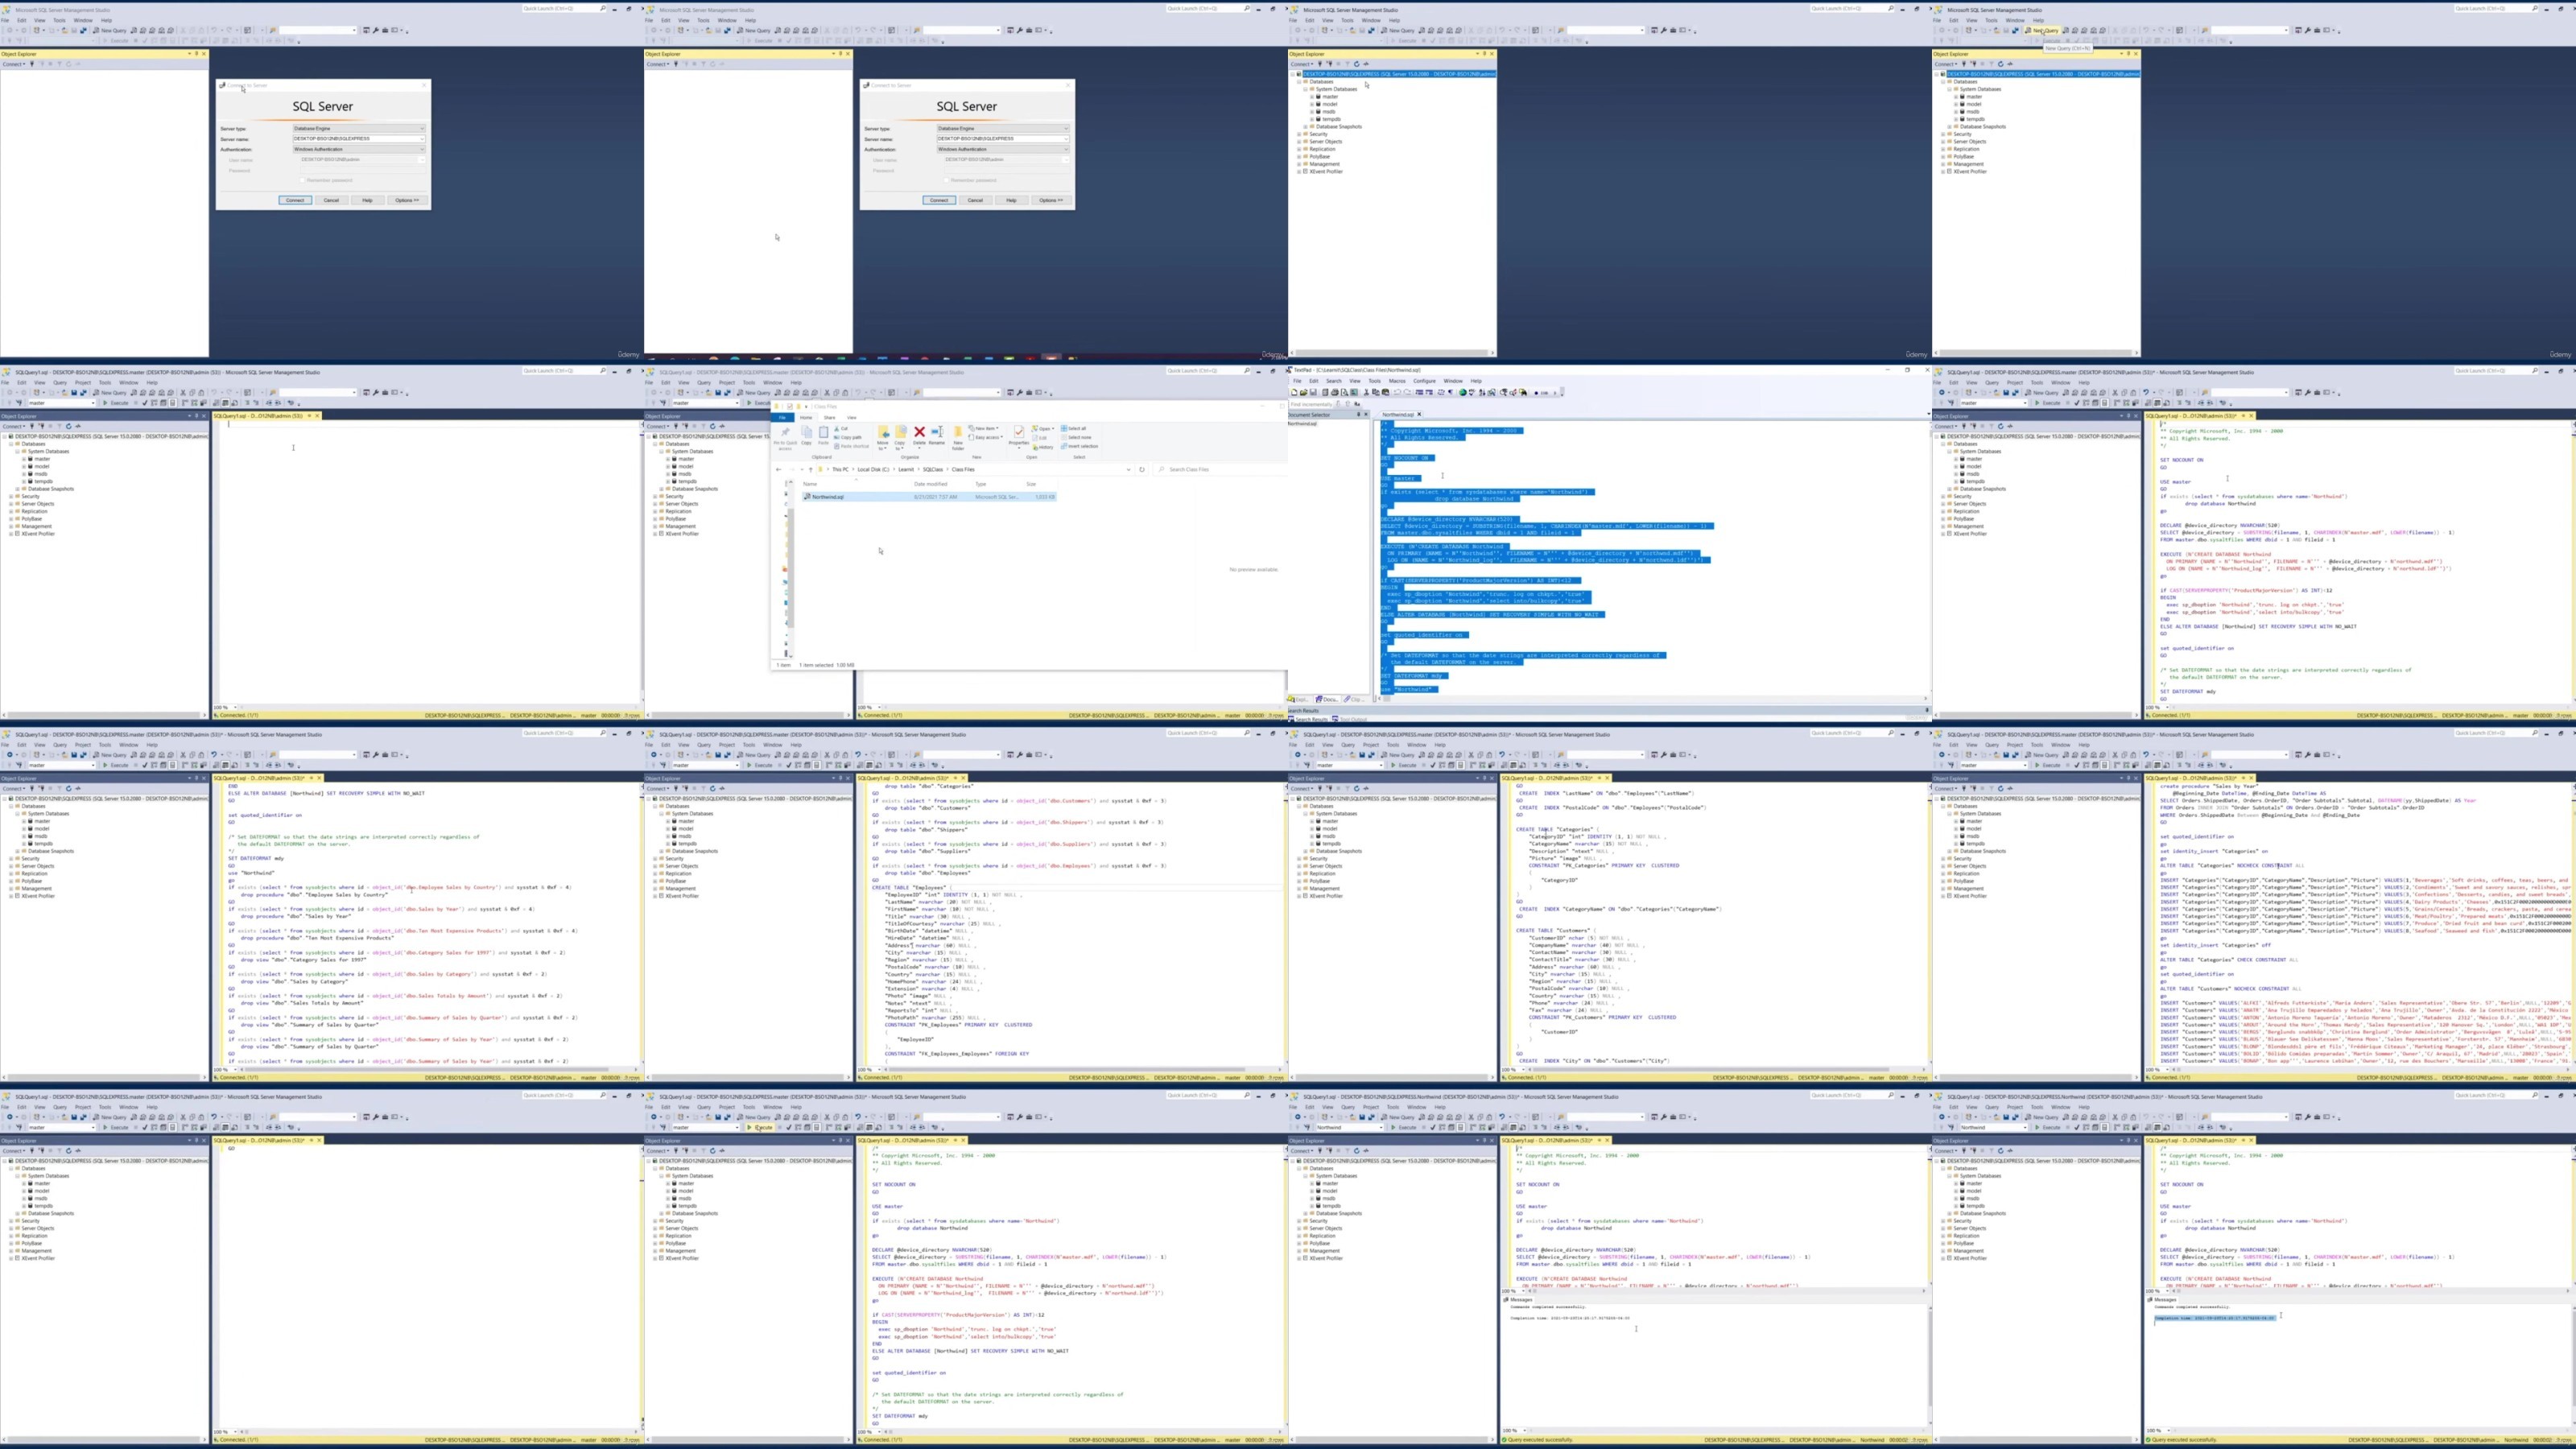Open File Explorer's Share ribbon tab

[830, 418]
